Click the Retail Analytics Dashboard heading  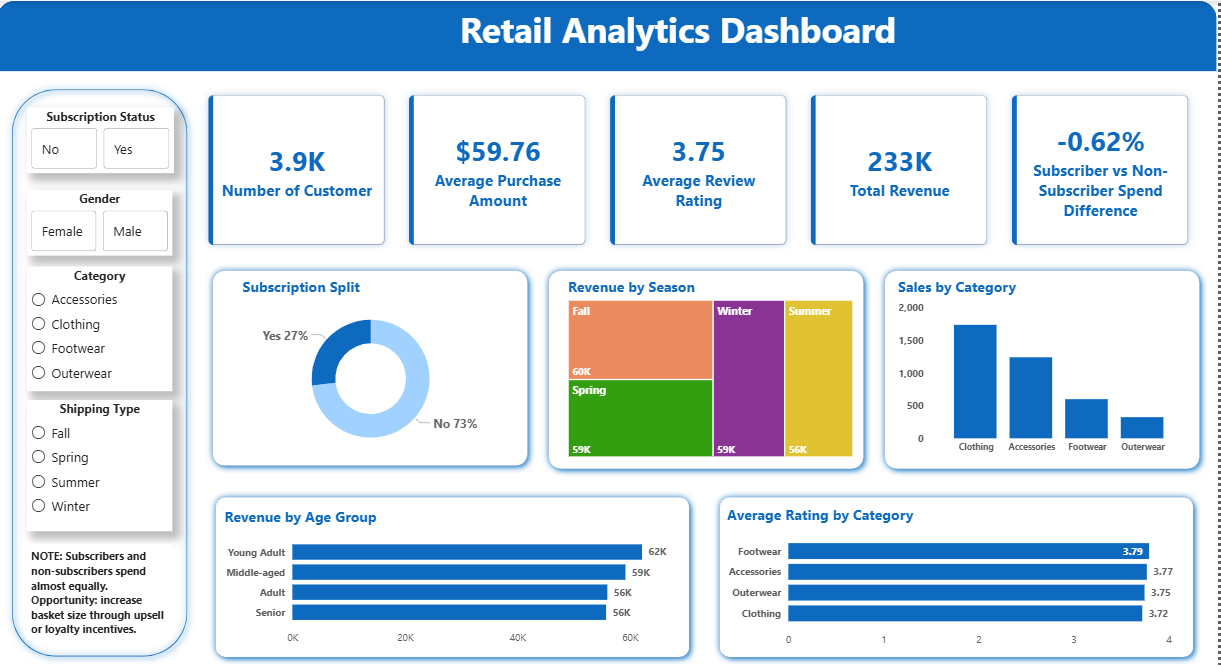pyautogui.click(x=677, y=31)
